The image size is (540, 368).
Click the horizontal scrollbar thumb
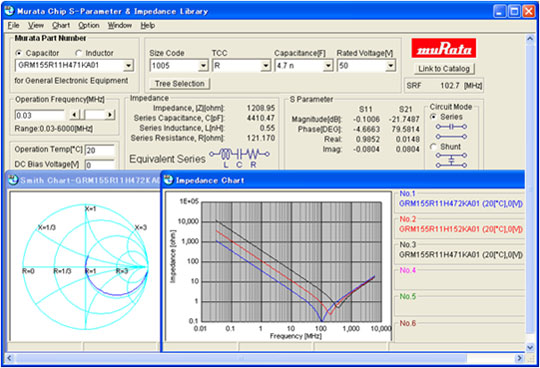point(241,358)
